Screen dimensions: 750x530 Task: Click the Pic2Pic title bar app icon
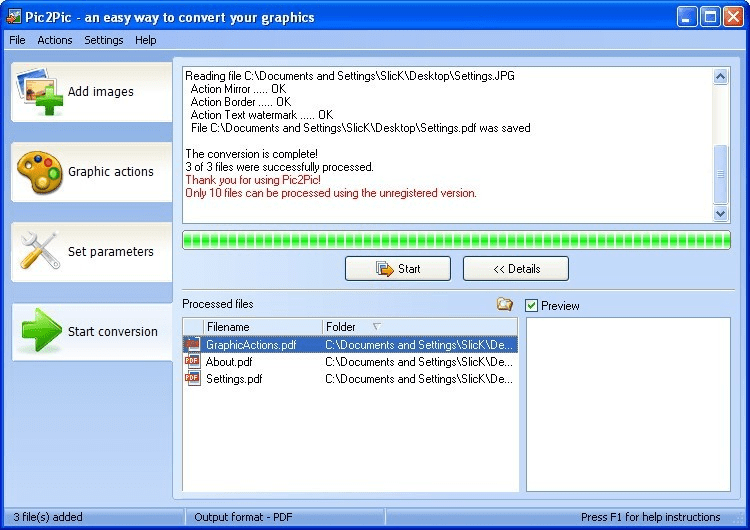click(13, 17)
